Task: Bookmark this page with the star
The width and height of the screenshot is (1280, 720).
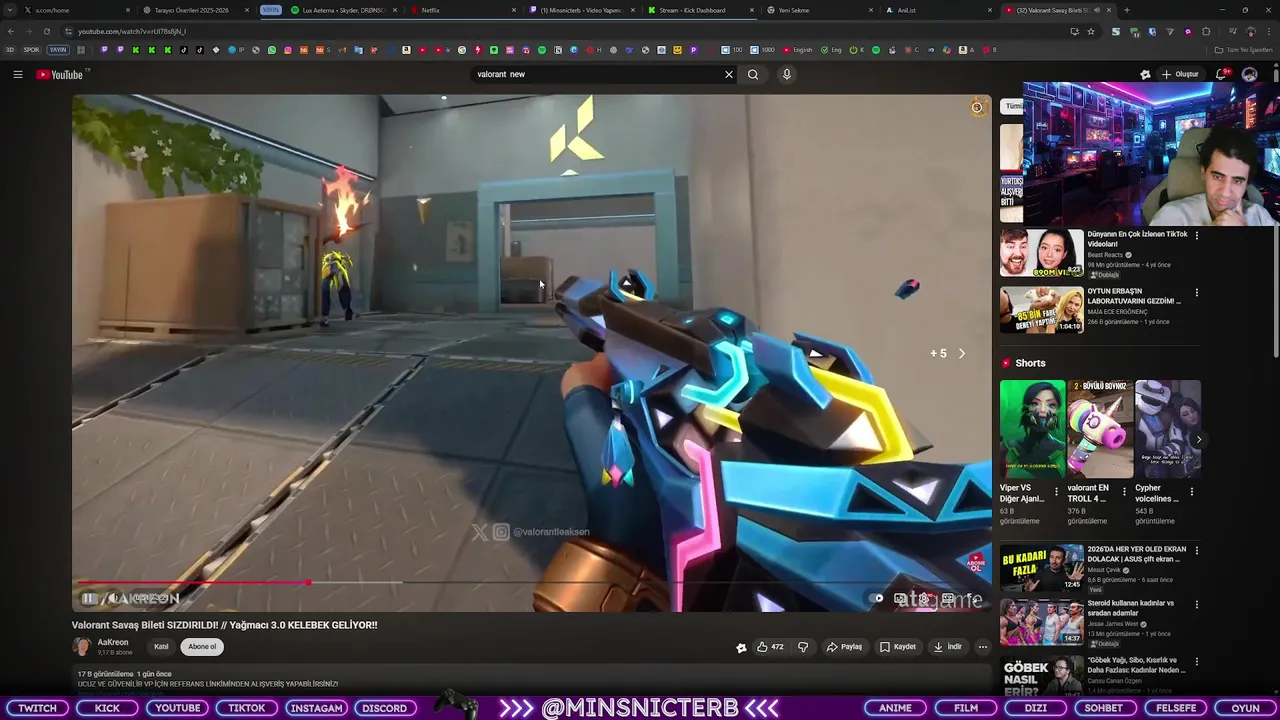Action: (1091, 31)
